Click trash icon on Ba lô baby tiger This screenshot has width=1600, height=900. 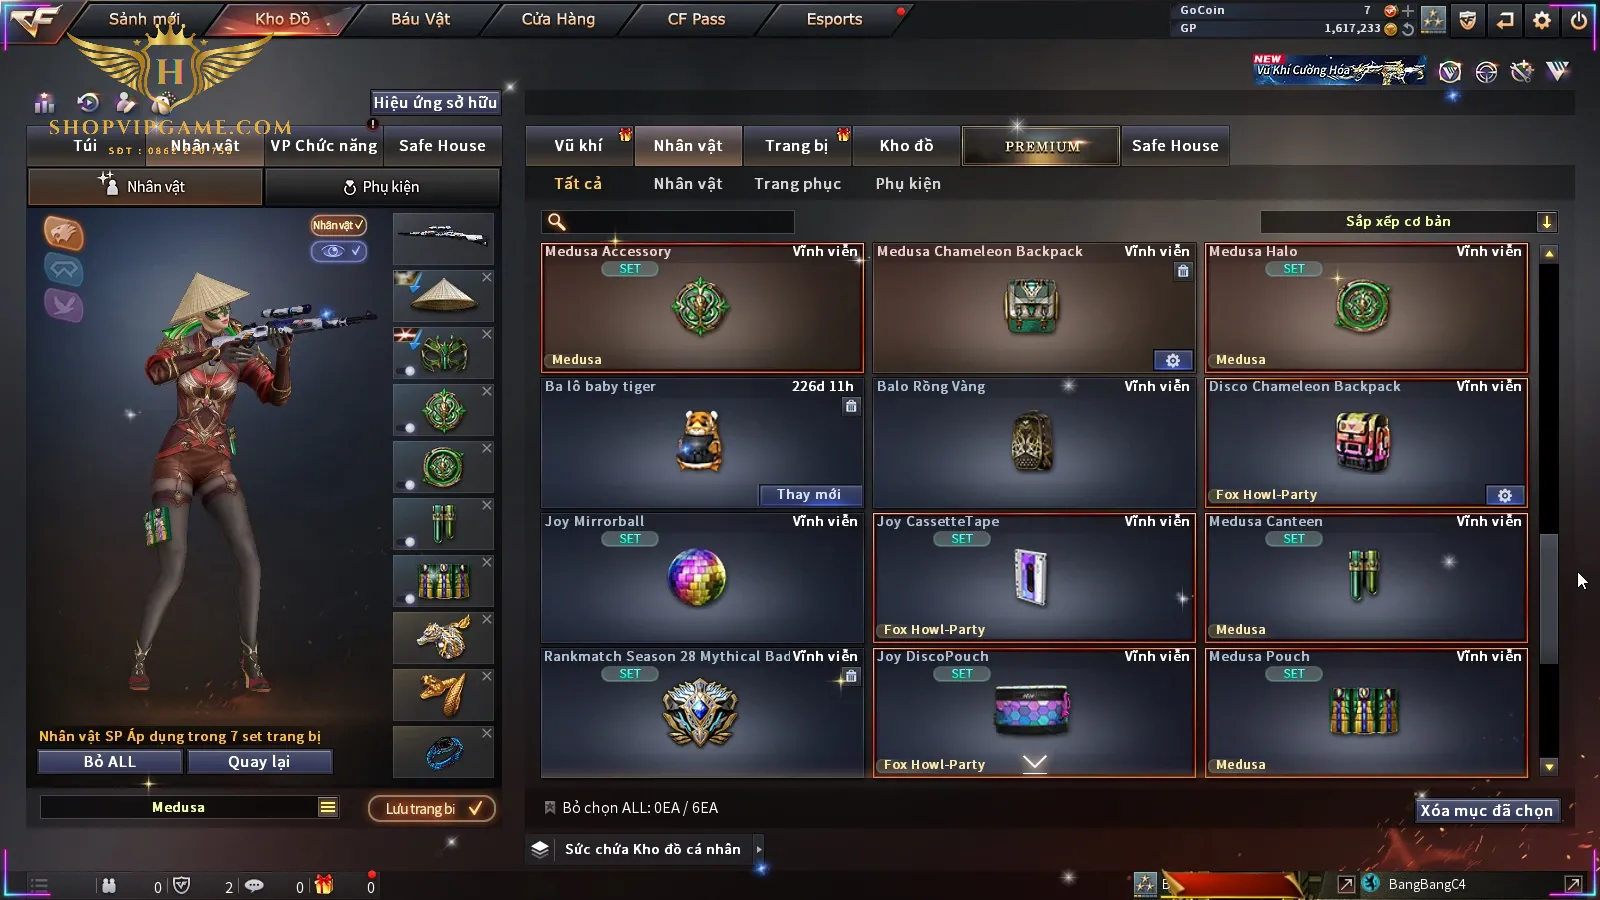point(851,406)
